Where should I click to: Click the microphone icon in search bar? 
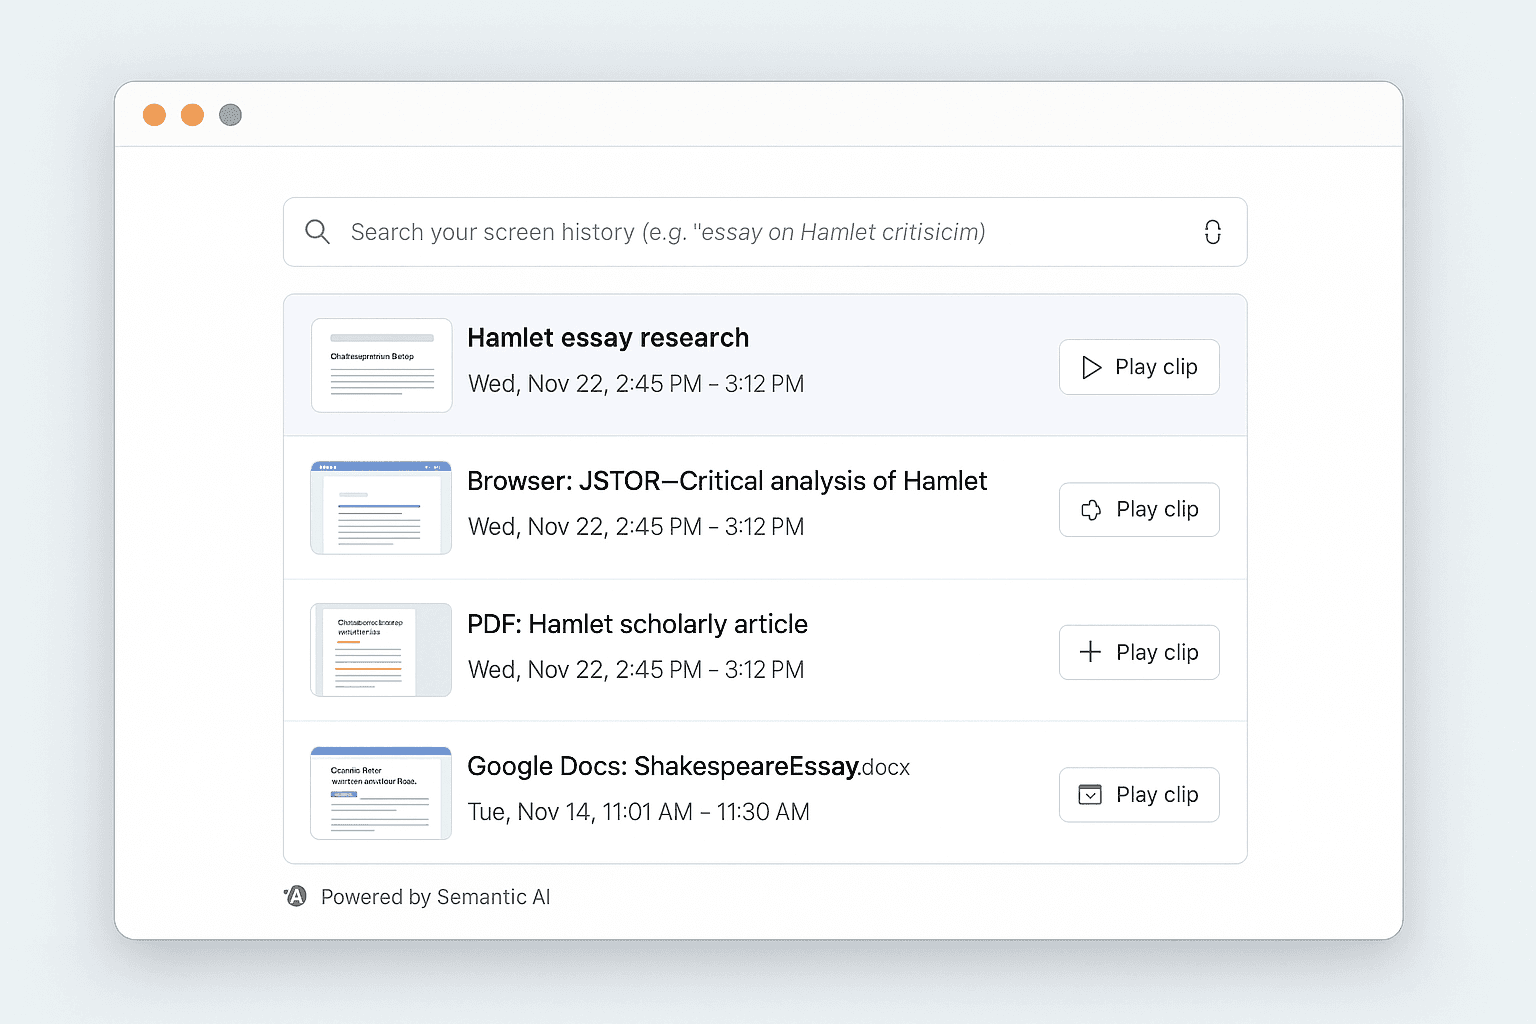tap(1212, 232)
